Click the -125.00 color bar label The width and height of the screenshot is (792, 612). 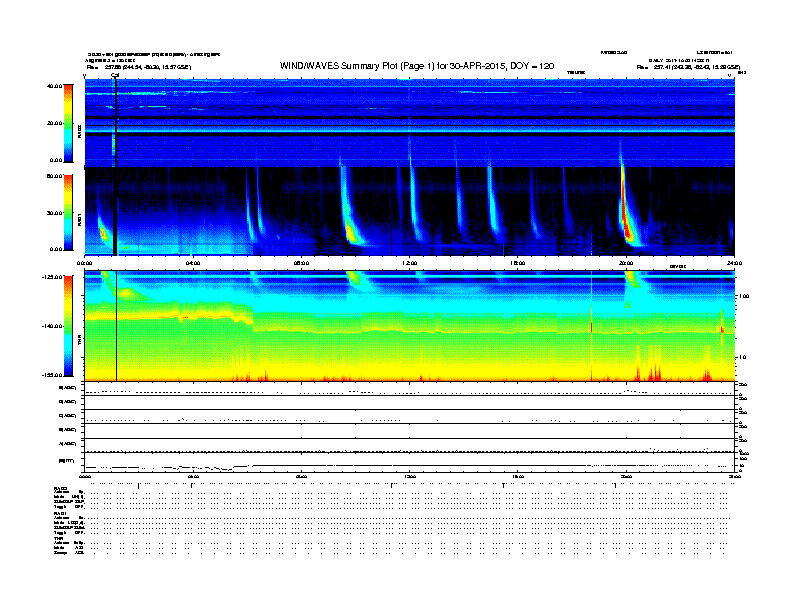point(52,277)
